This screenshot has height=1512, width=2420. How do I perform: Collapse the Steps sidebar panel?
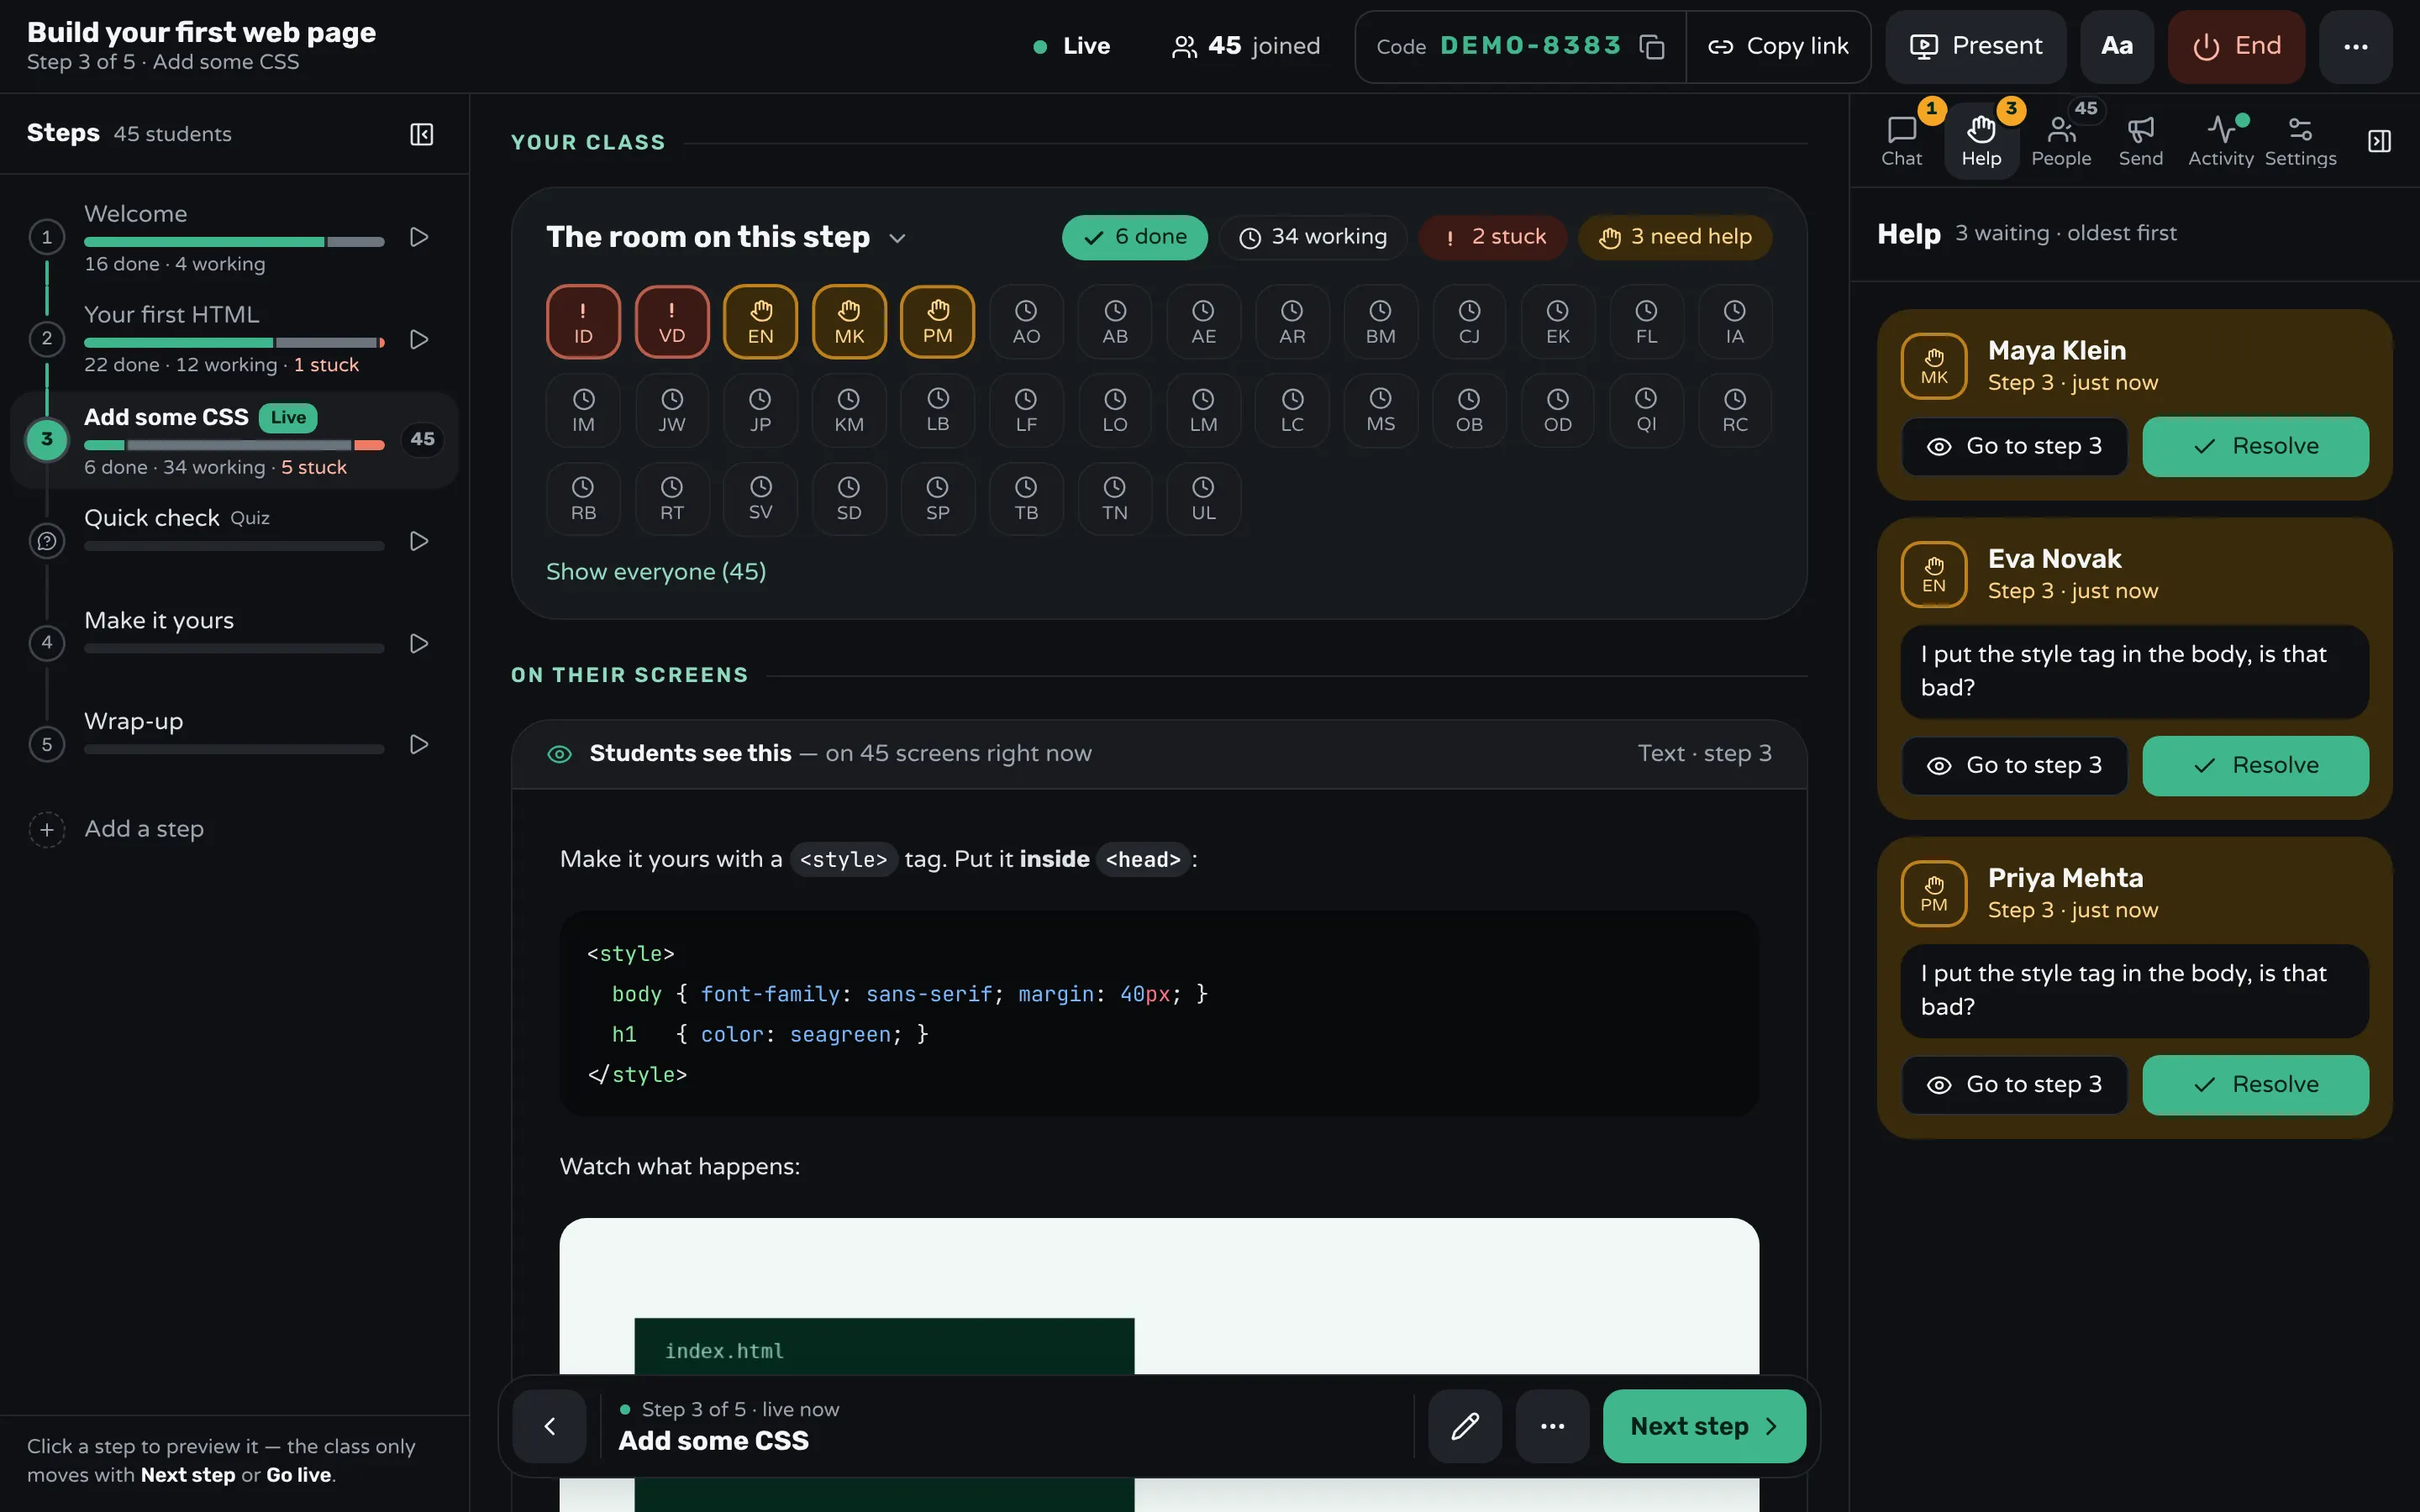pos(421,134)
